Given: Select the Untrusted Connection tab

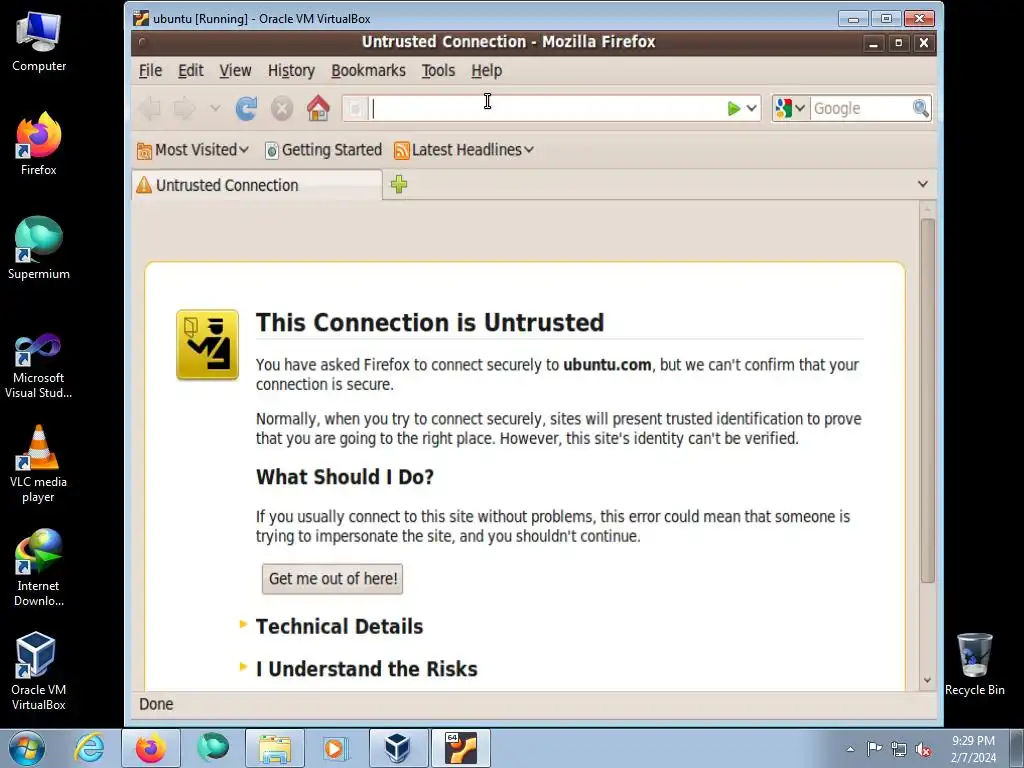Looking at the screenshot, I should point(256,185).
